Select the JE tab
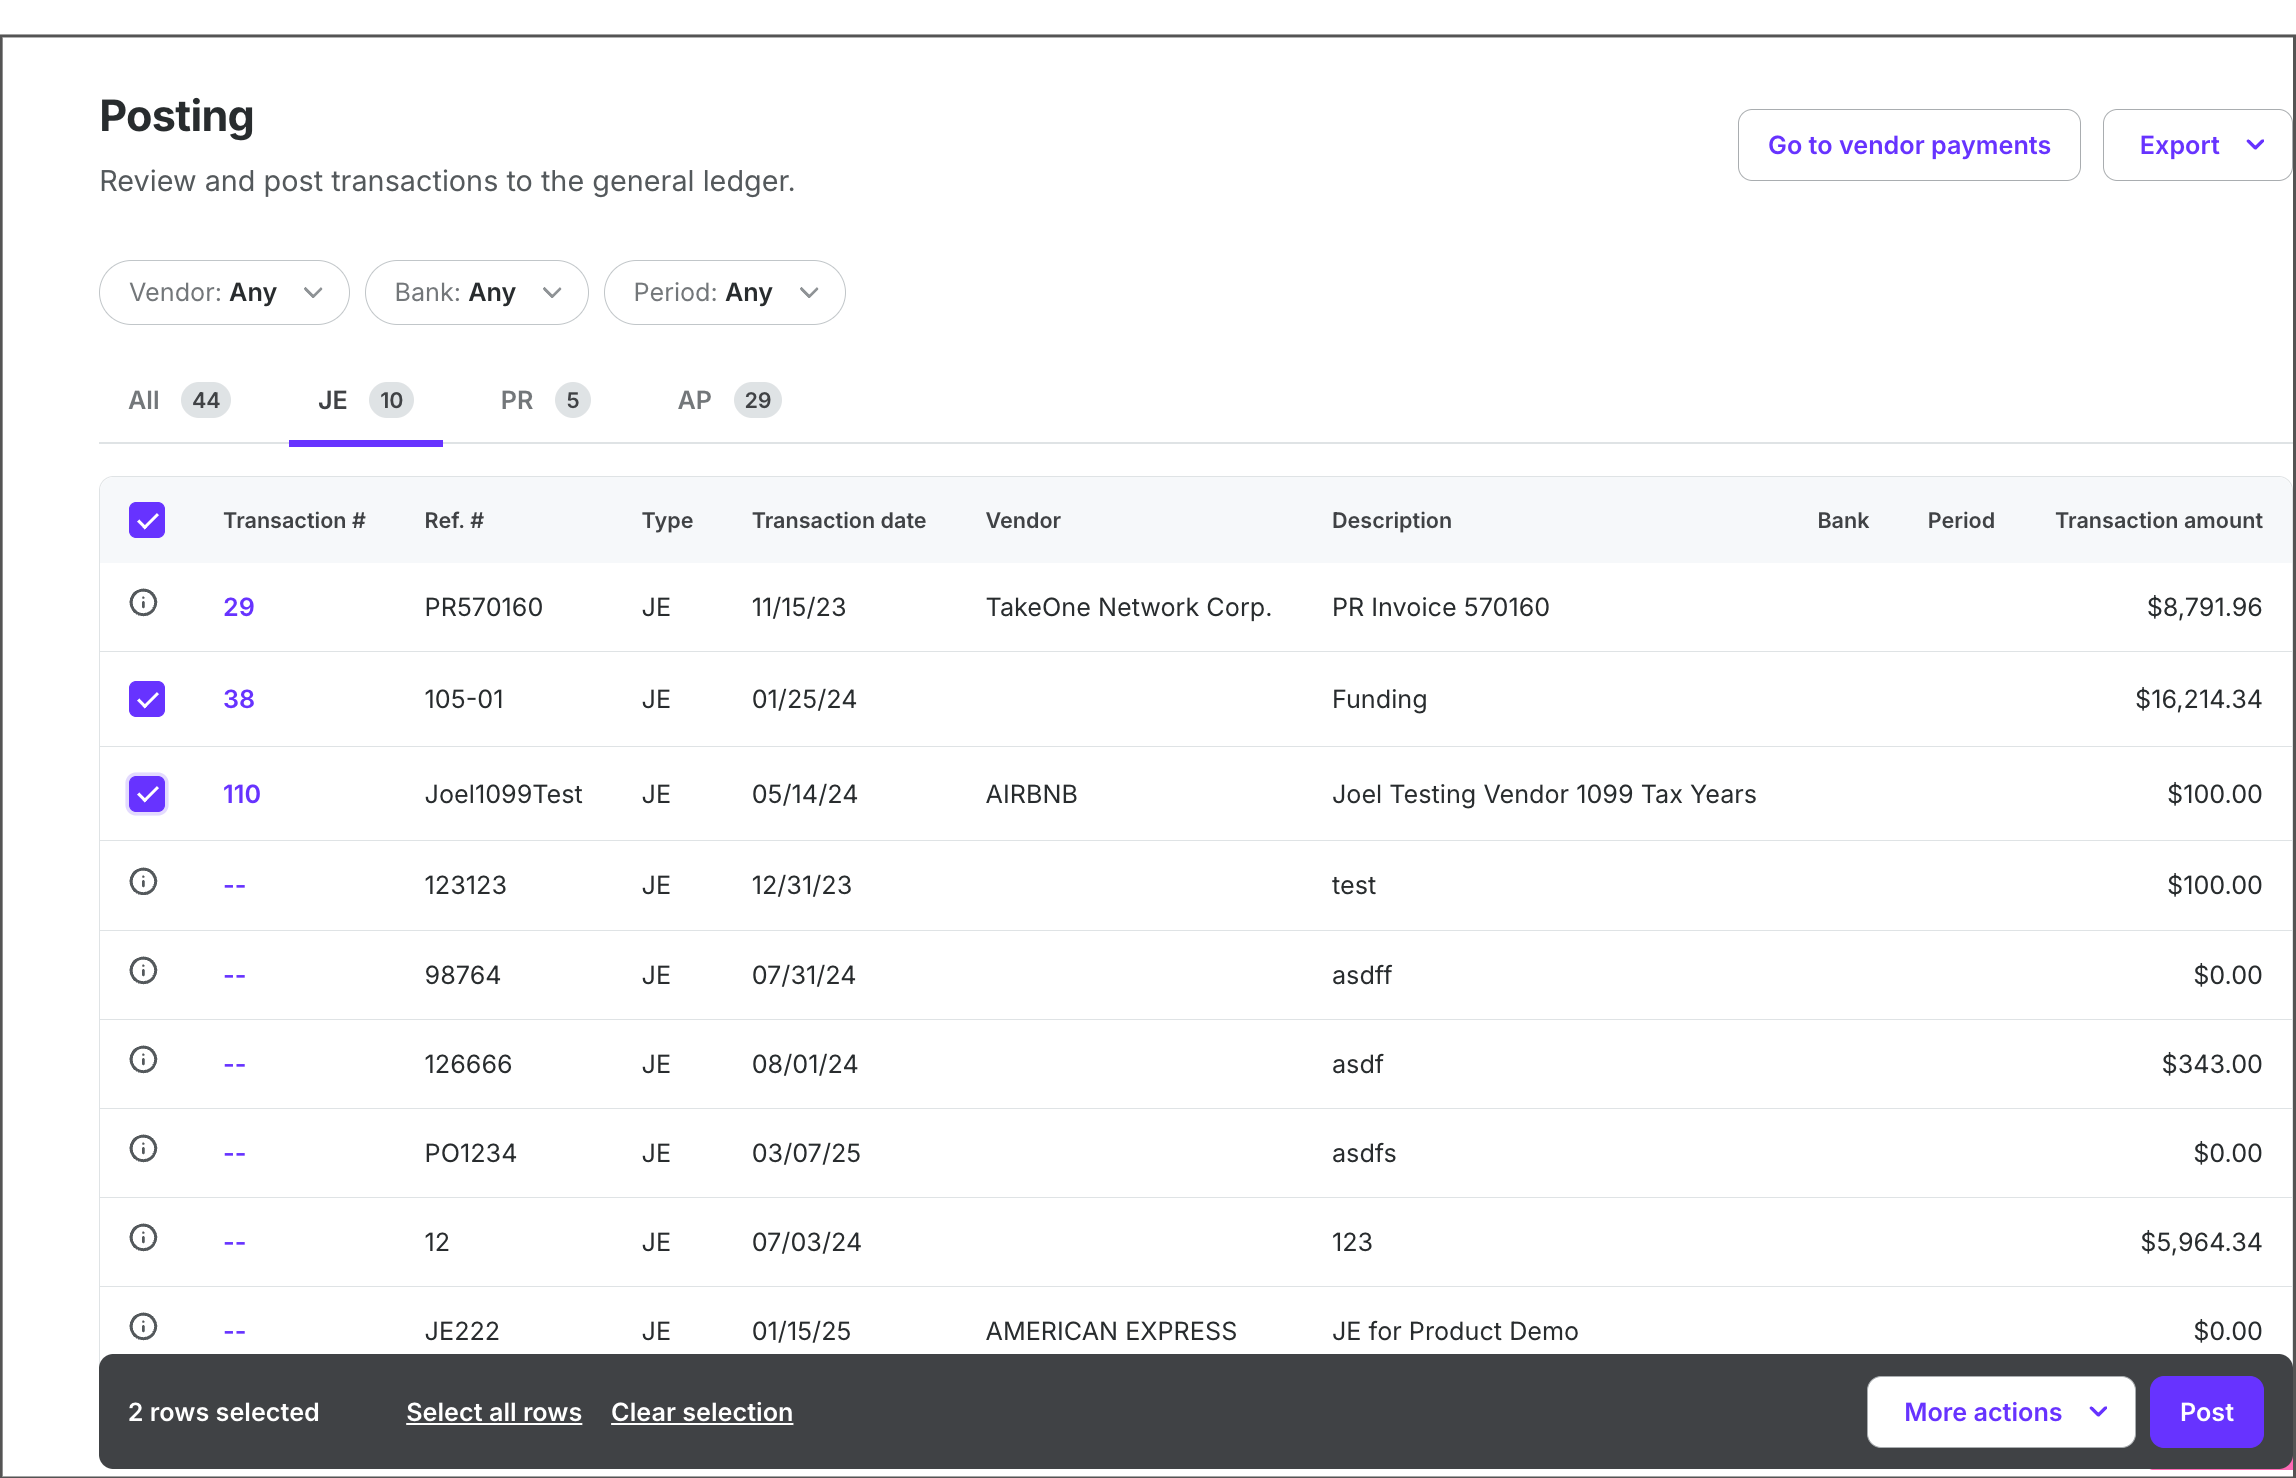The height and width of the screenshot is (1478, 2296). pyautogui.click(x=366, y=401)
